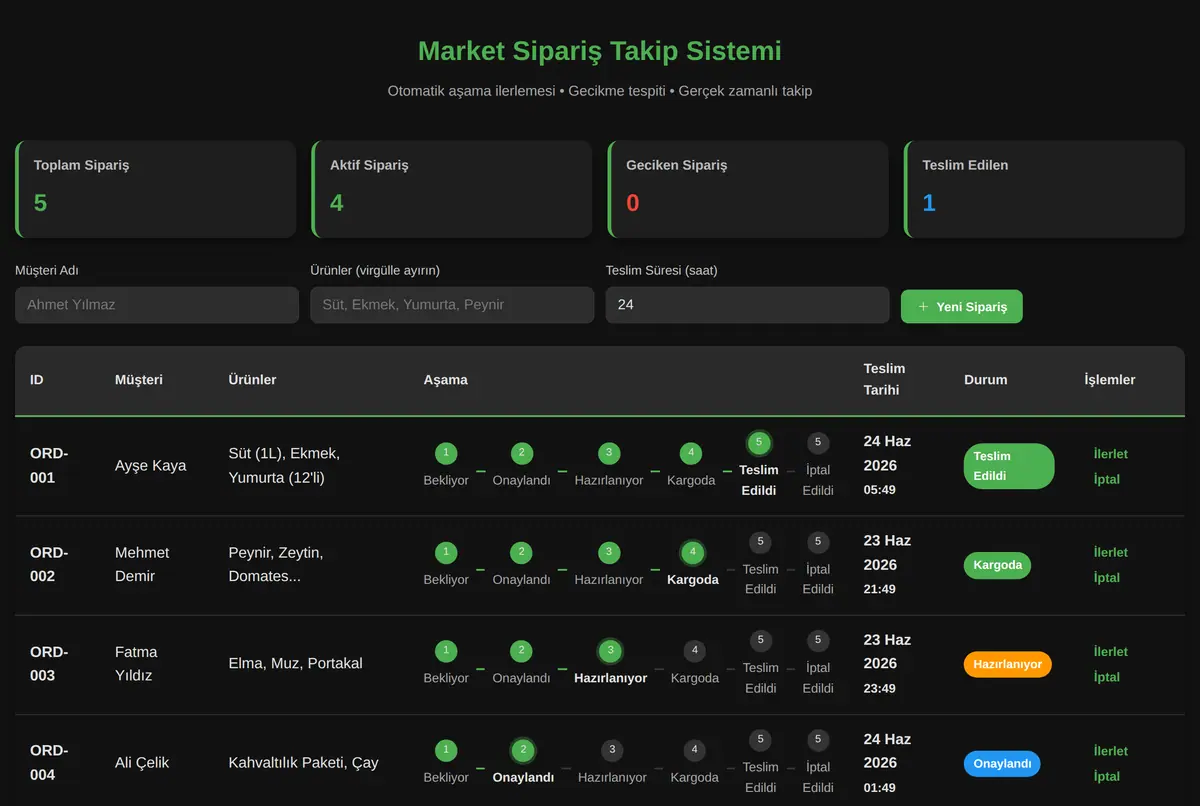
Task: Click products cell Elma, Muz, Portakal
Action: (295, 664)
